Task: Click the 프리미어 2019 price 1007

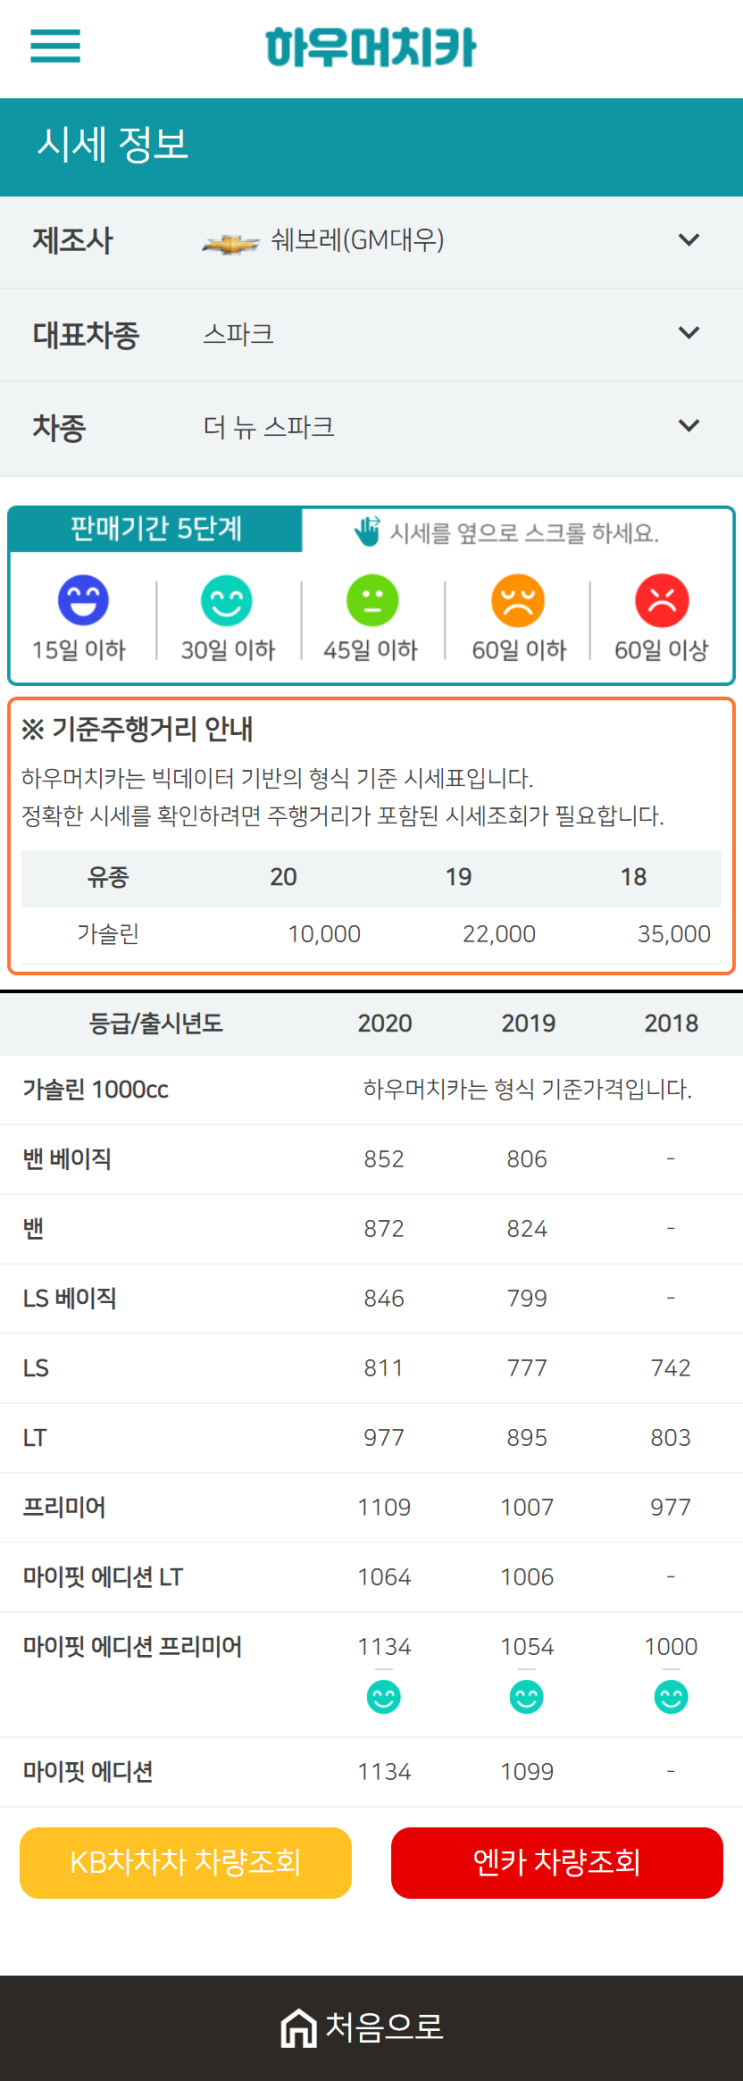Action: coord(527,1507)
